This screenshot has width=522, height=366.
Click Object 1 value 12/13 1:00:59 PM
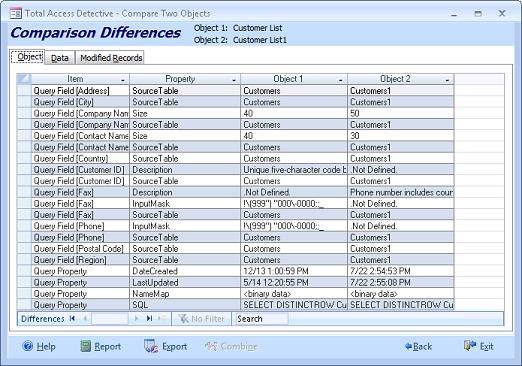[x=294, y=271]
